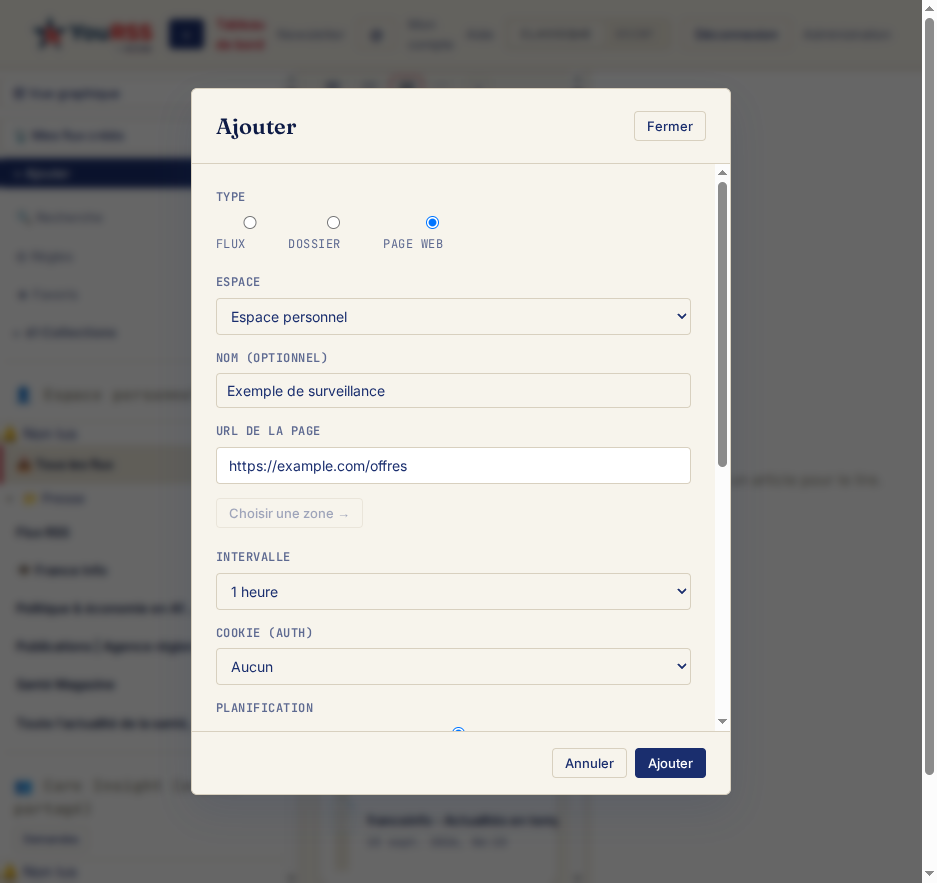Click the dialog scrollbar up arrow
This screenshot has width=937, height=883.
[x=722, y=173]
